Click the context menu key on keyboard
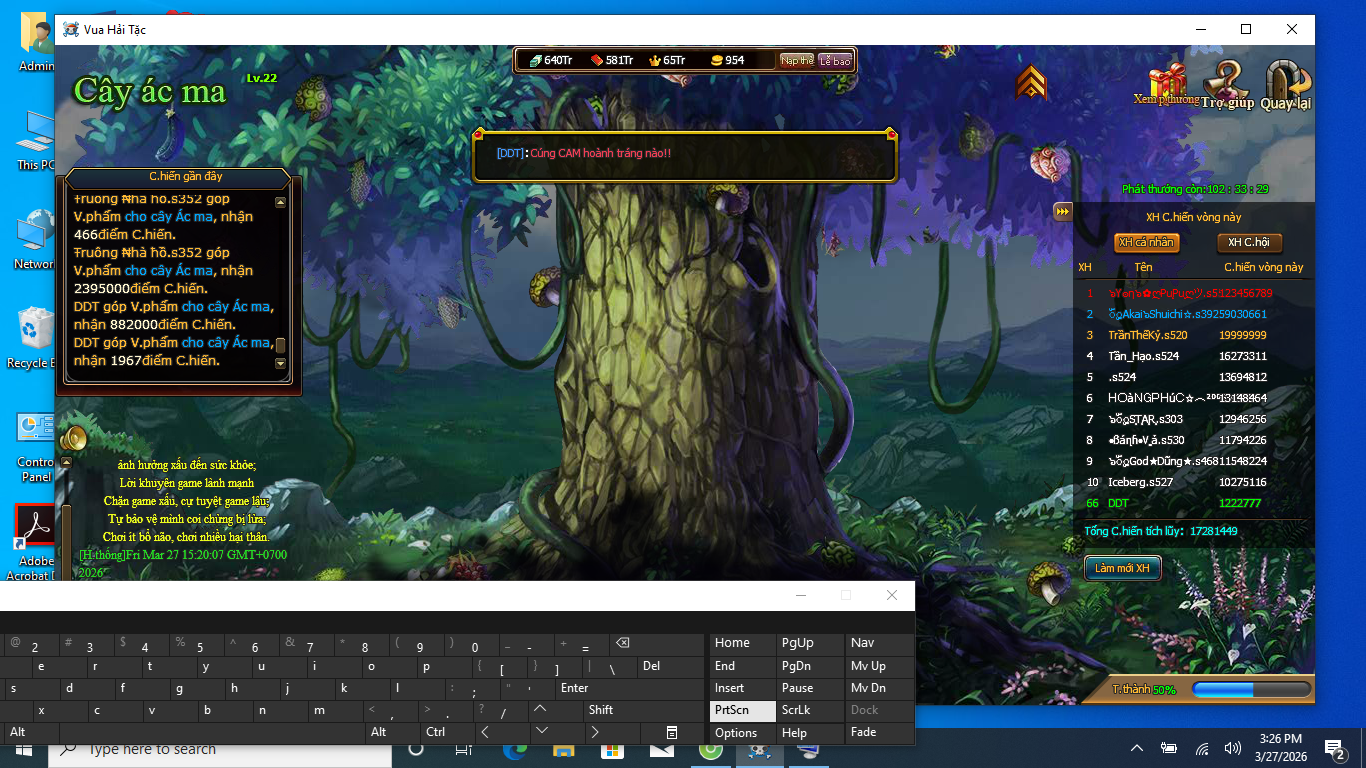Viewport: 1366px width, 768px height. 672,733
